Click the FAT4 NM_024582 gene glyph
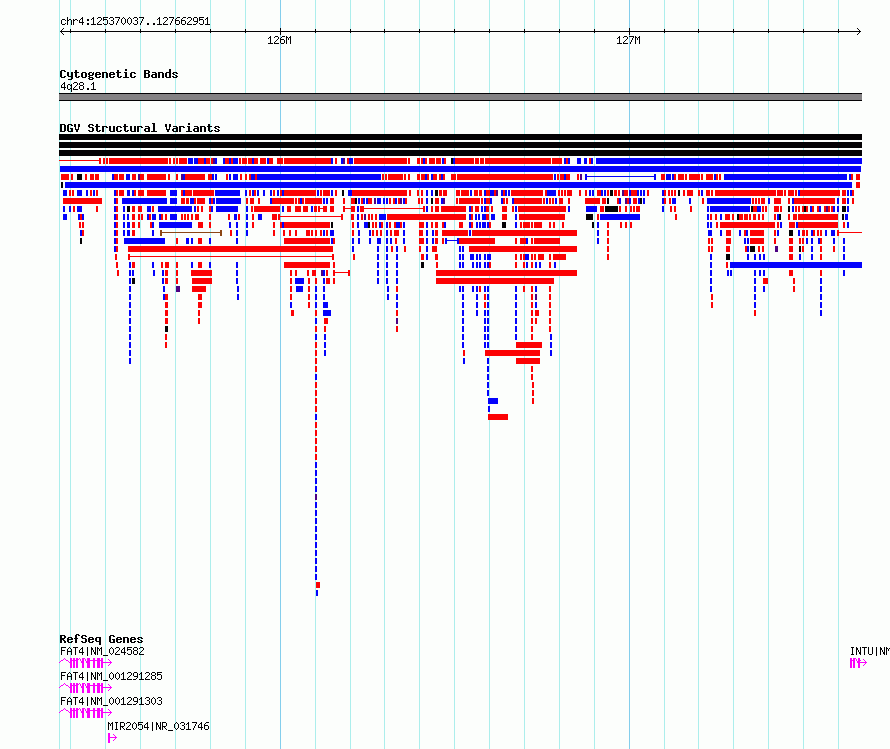The height and width of the screenshot is (749, 890). coord(86,663)
